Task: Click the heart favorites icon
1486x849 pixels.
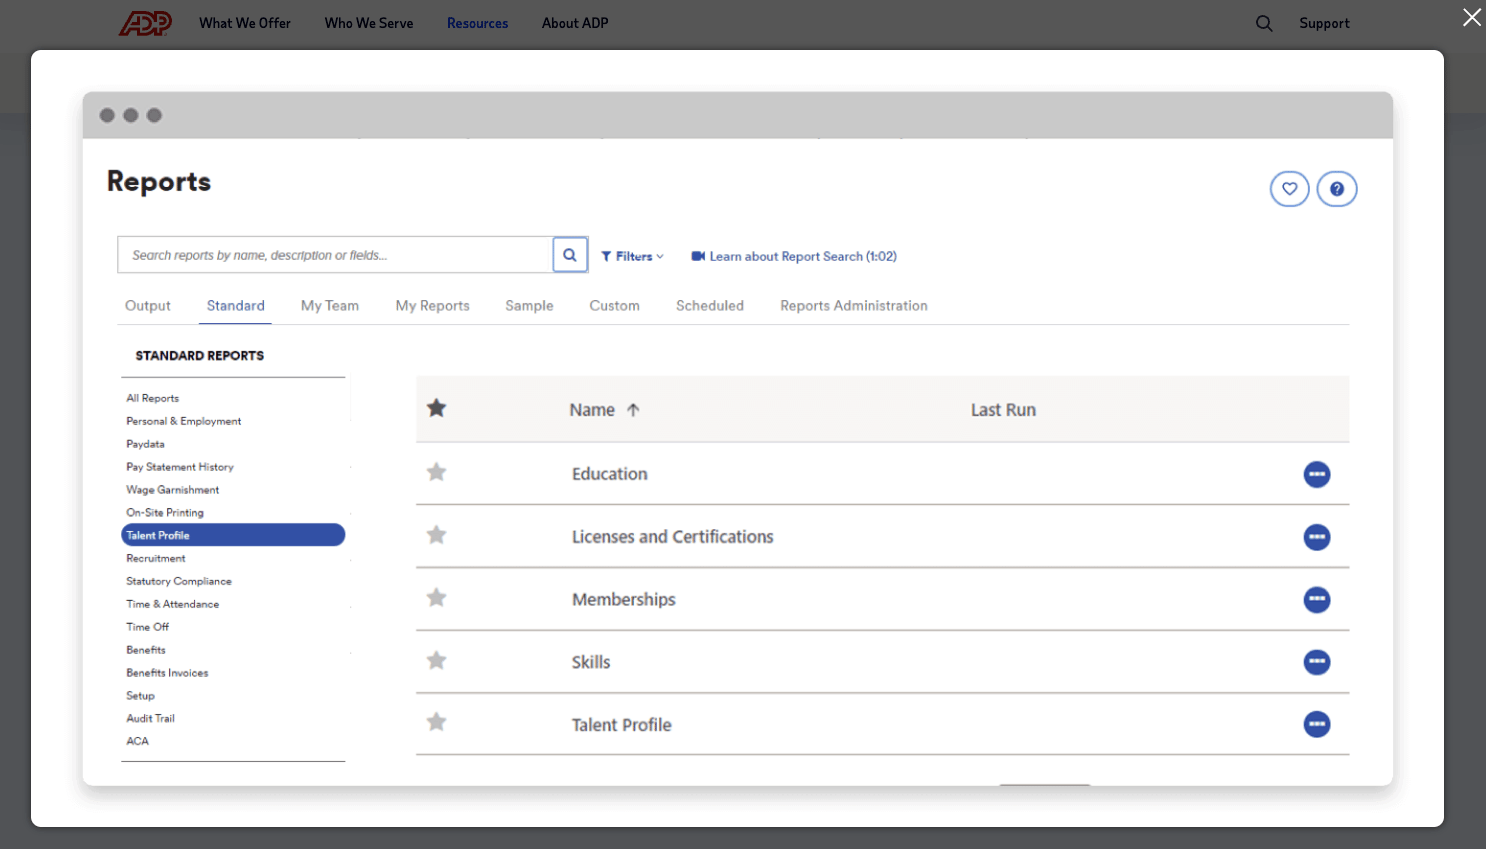Action: [x=1289, y=189]
